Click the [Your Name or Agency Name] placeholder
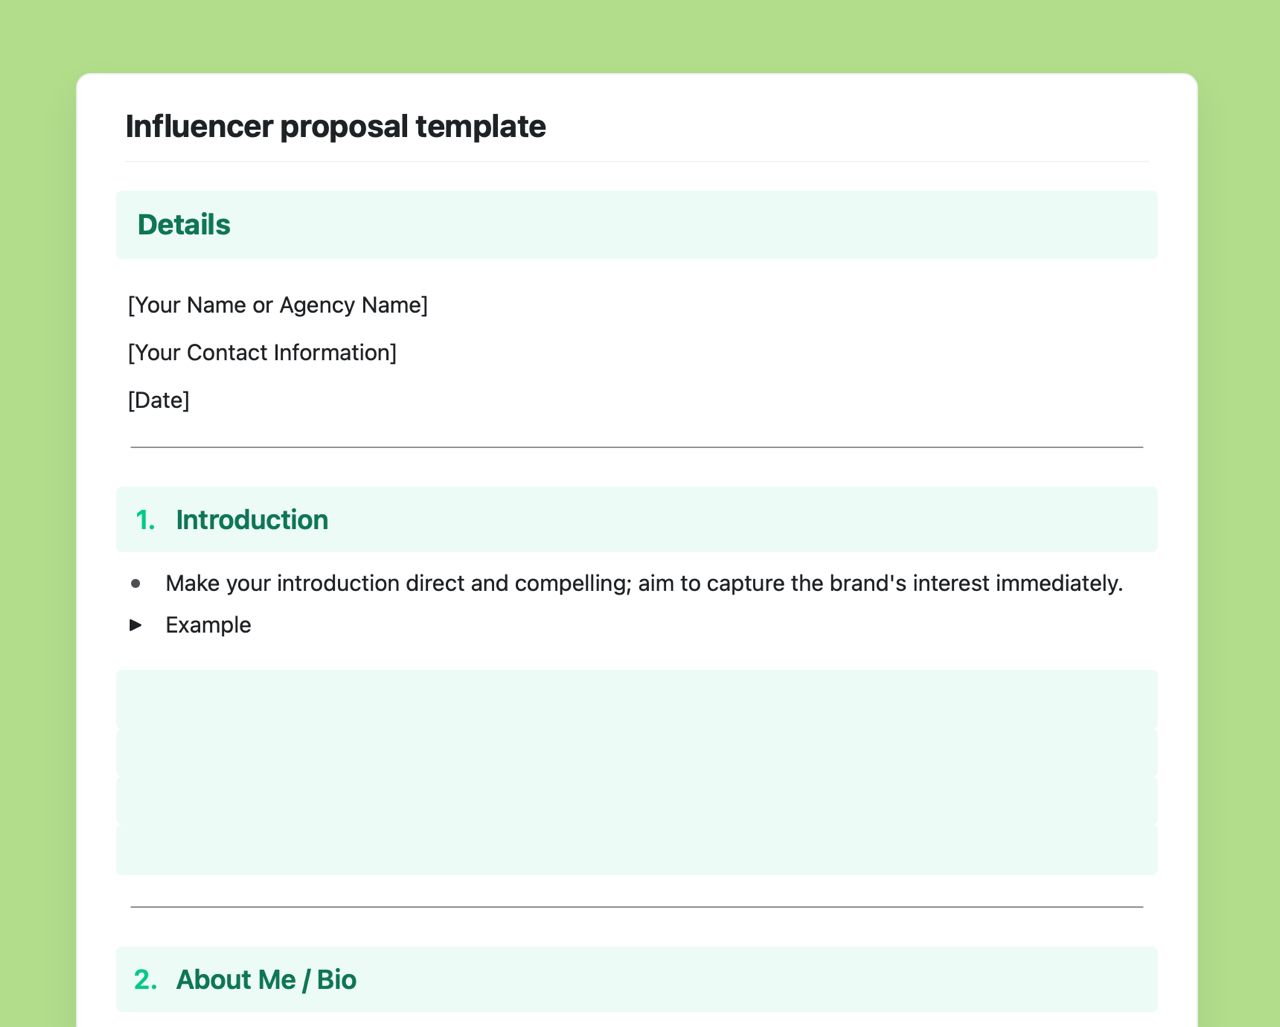Image resolution: width=1280 pixels, height=1027 pixels. (278, 305)
